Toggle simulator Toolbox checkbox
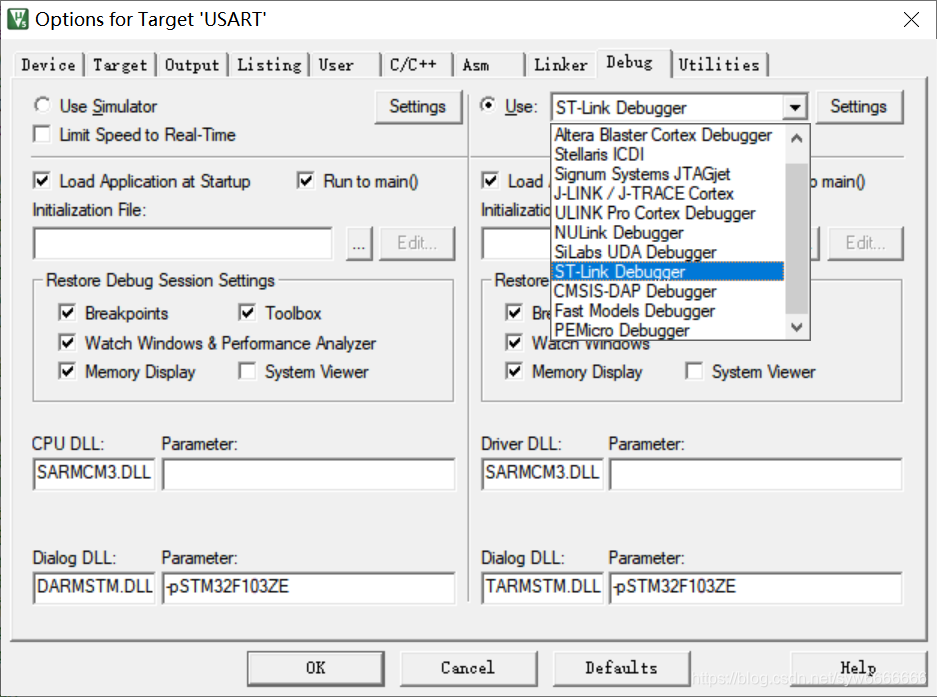 [247, 313]
